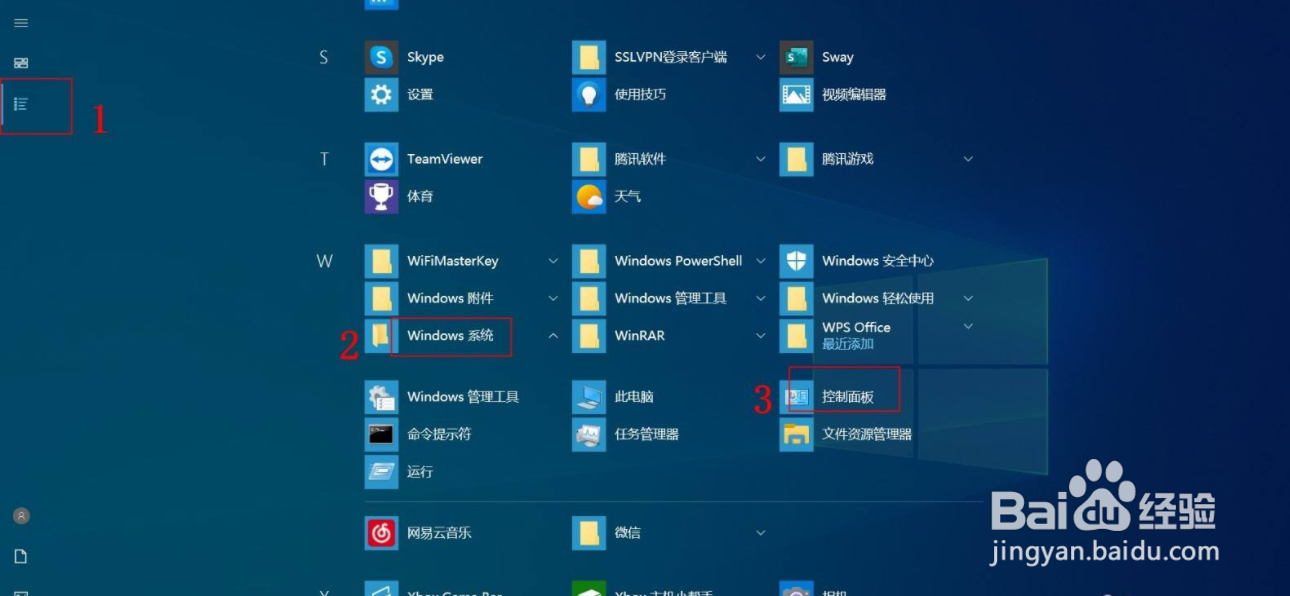Collapse the Windows 系统 folder

coord(553,337)
